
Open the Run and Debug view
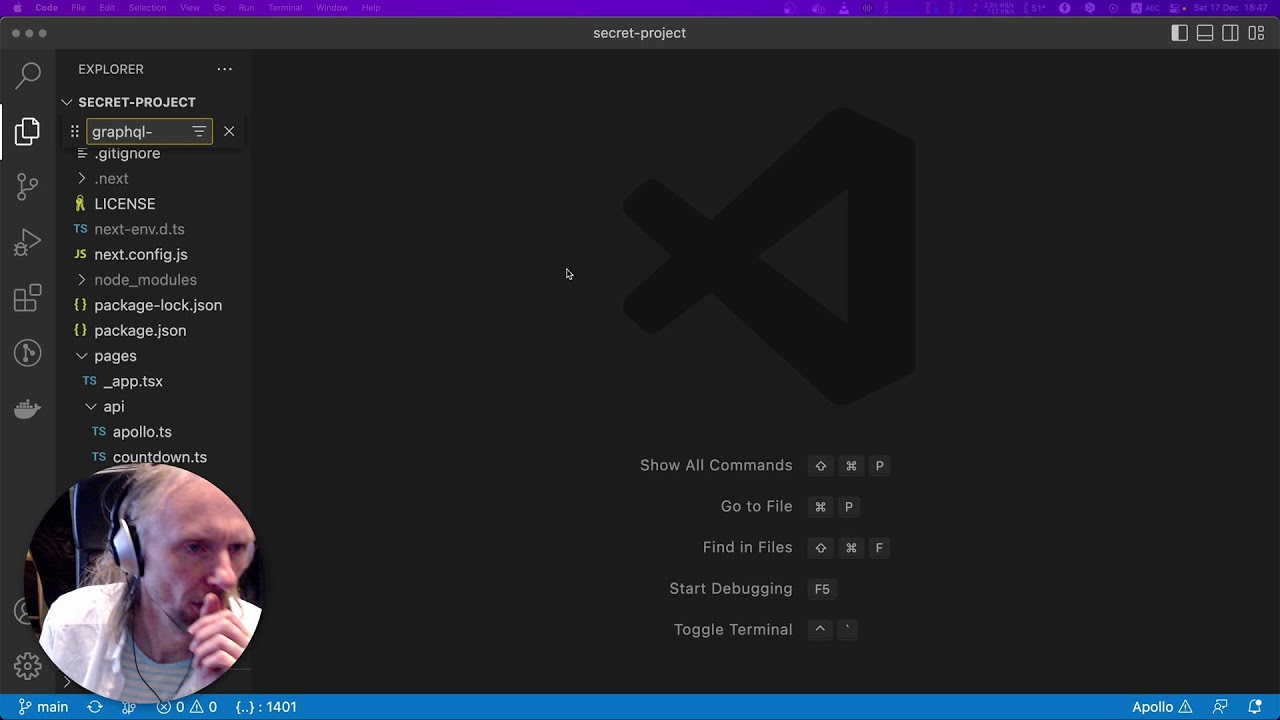pyautogui.click(x=28, y=242)
